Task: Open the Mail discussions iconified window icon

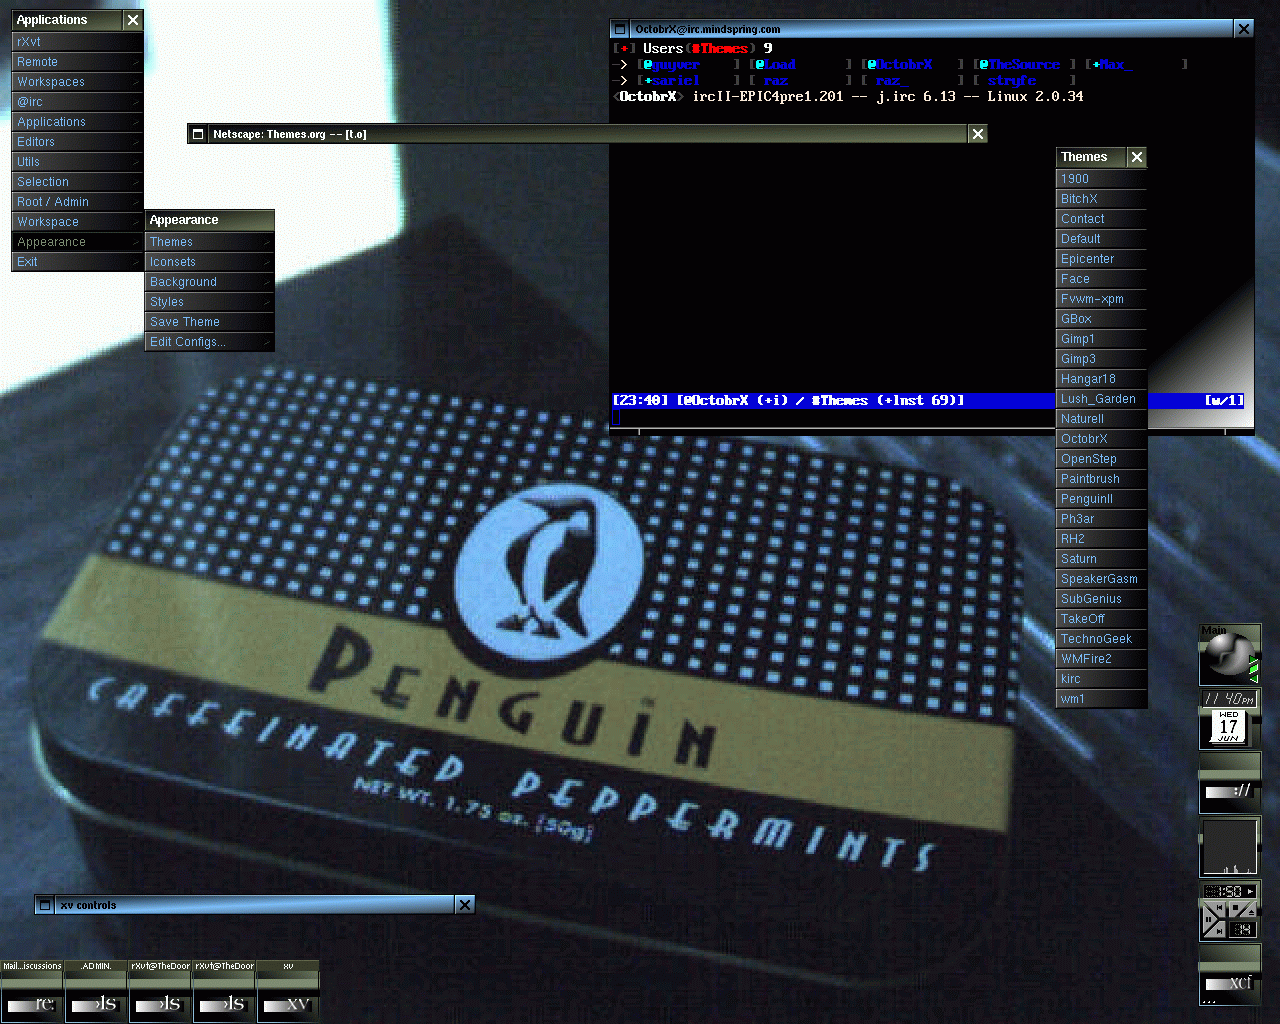Action: click(32, 992)
